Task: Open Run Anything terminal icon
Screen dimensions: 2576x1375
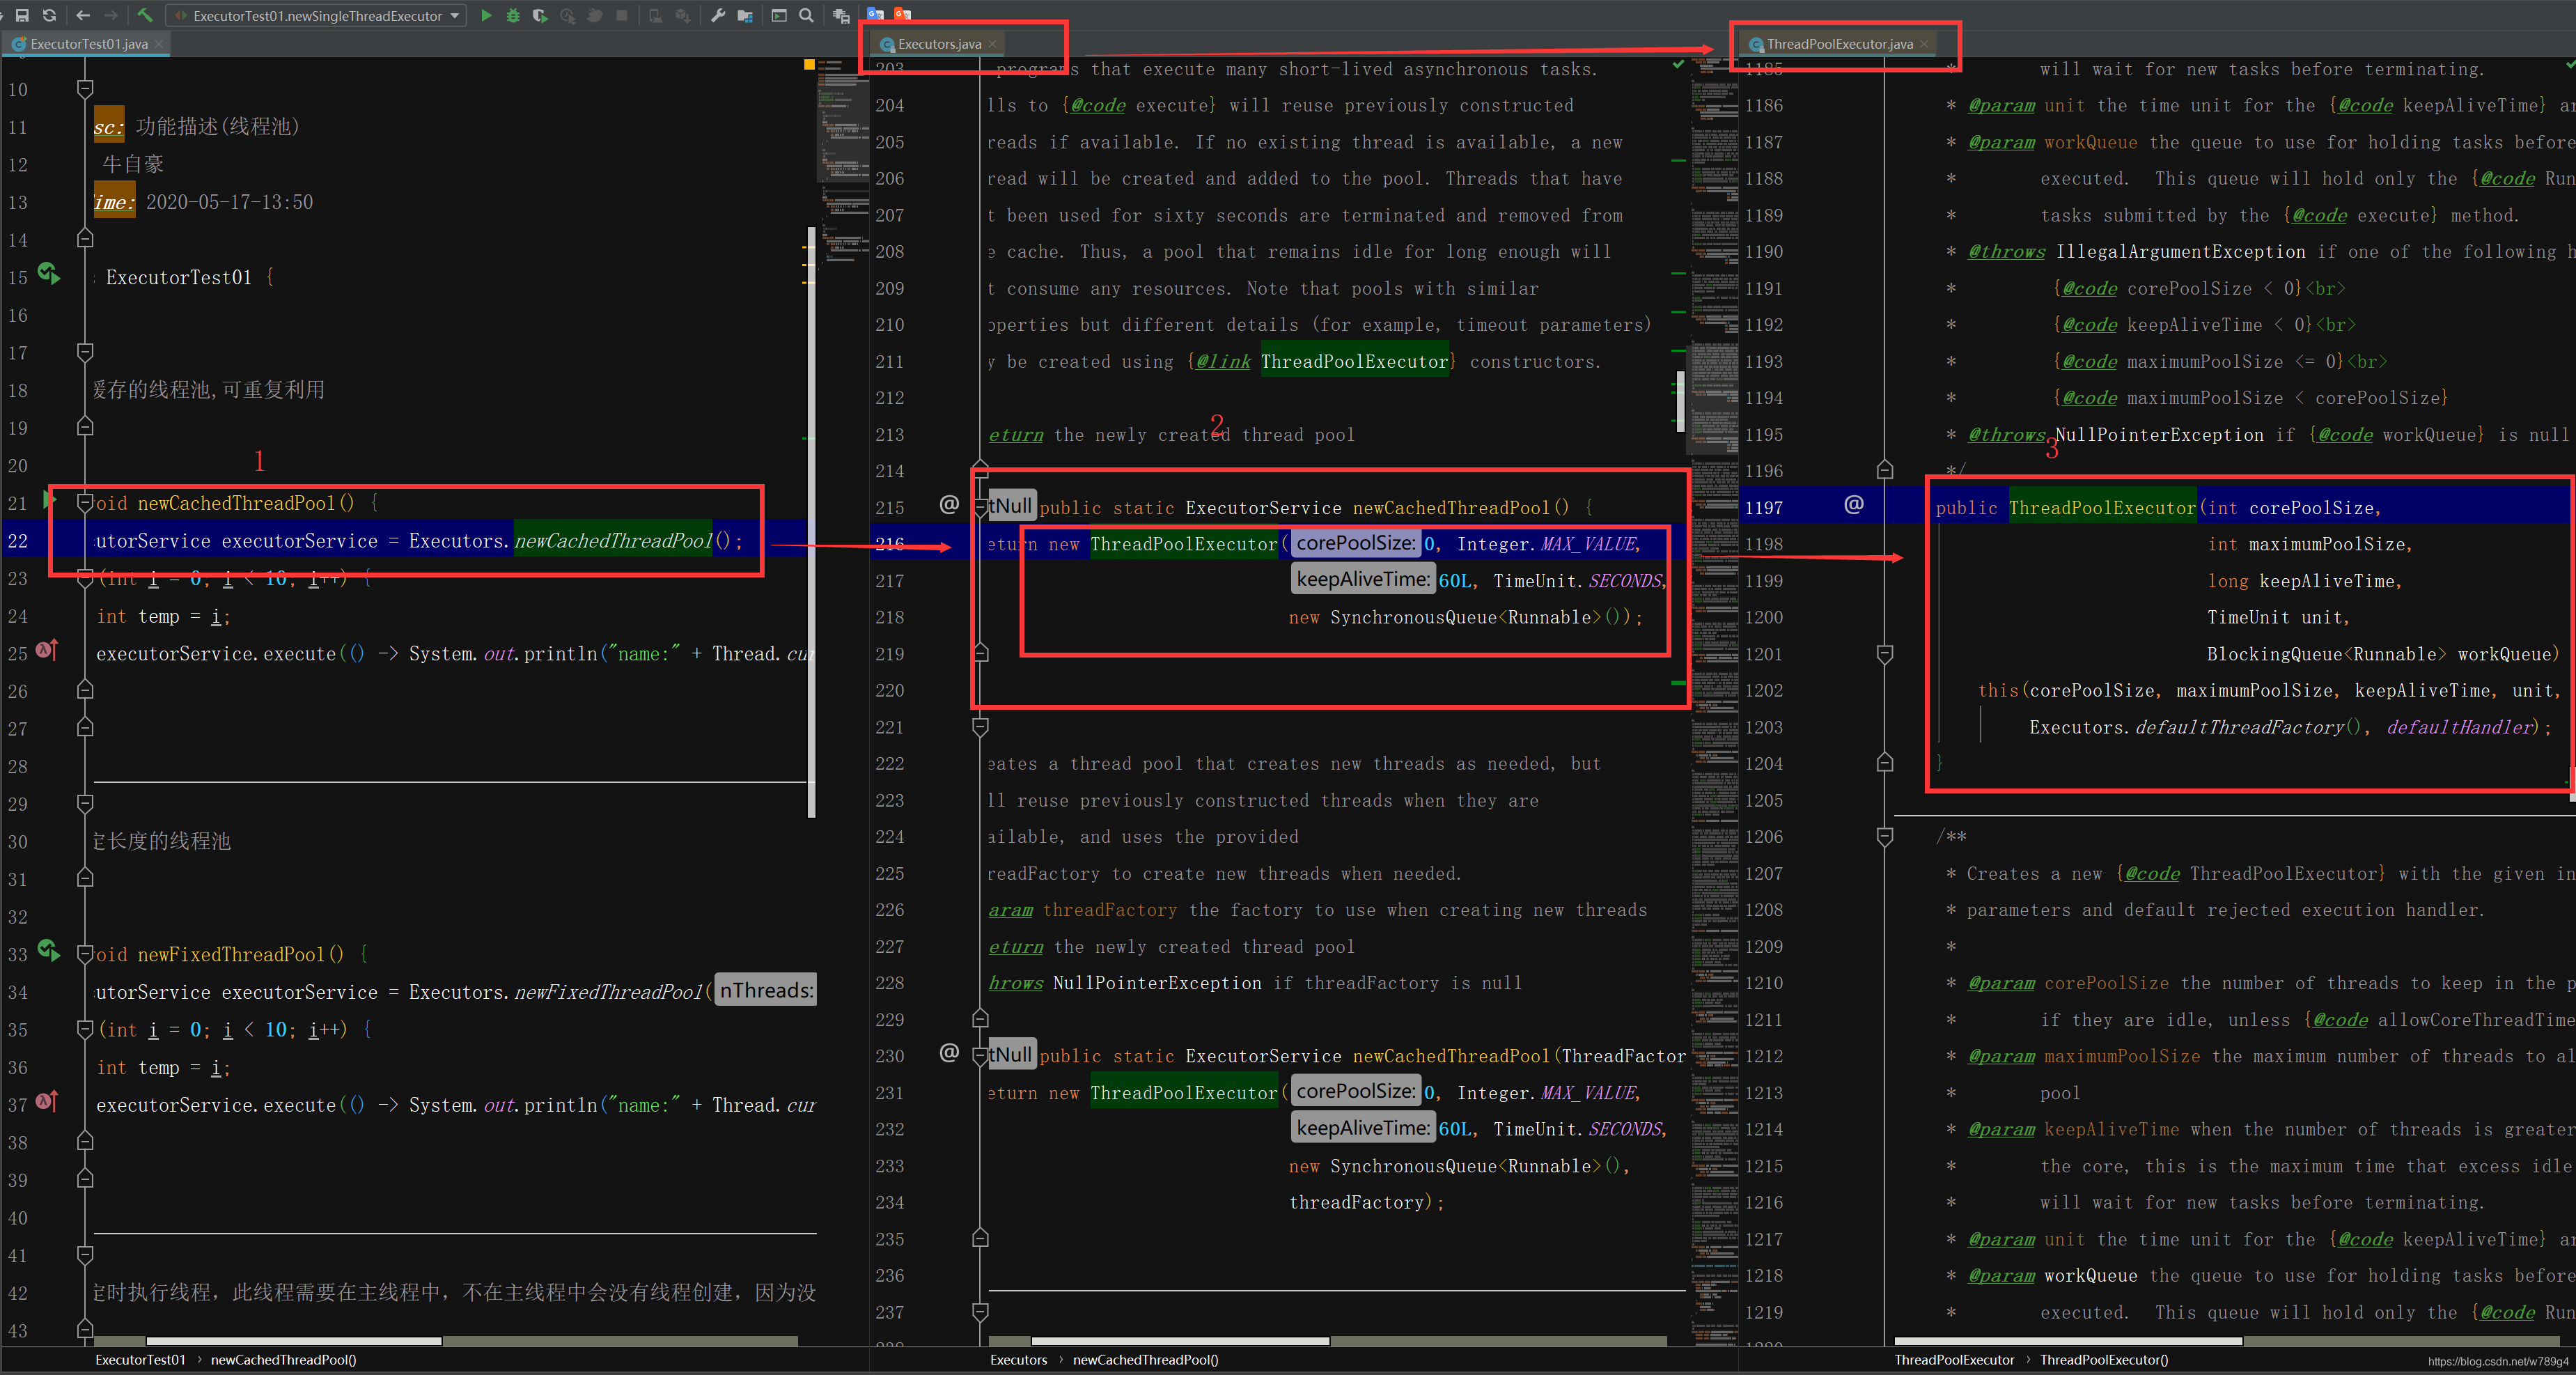Action: (779, 15)
